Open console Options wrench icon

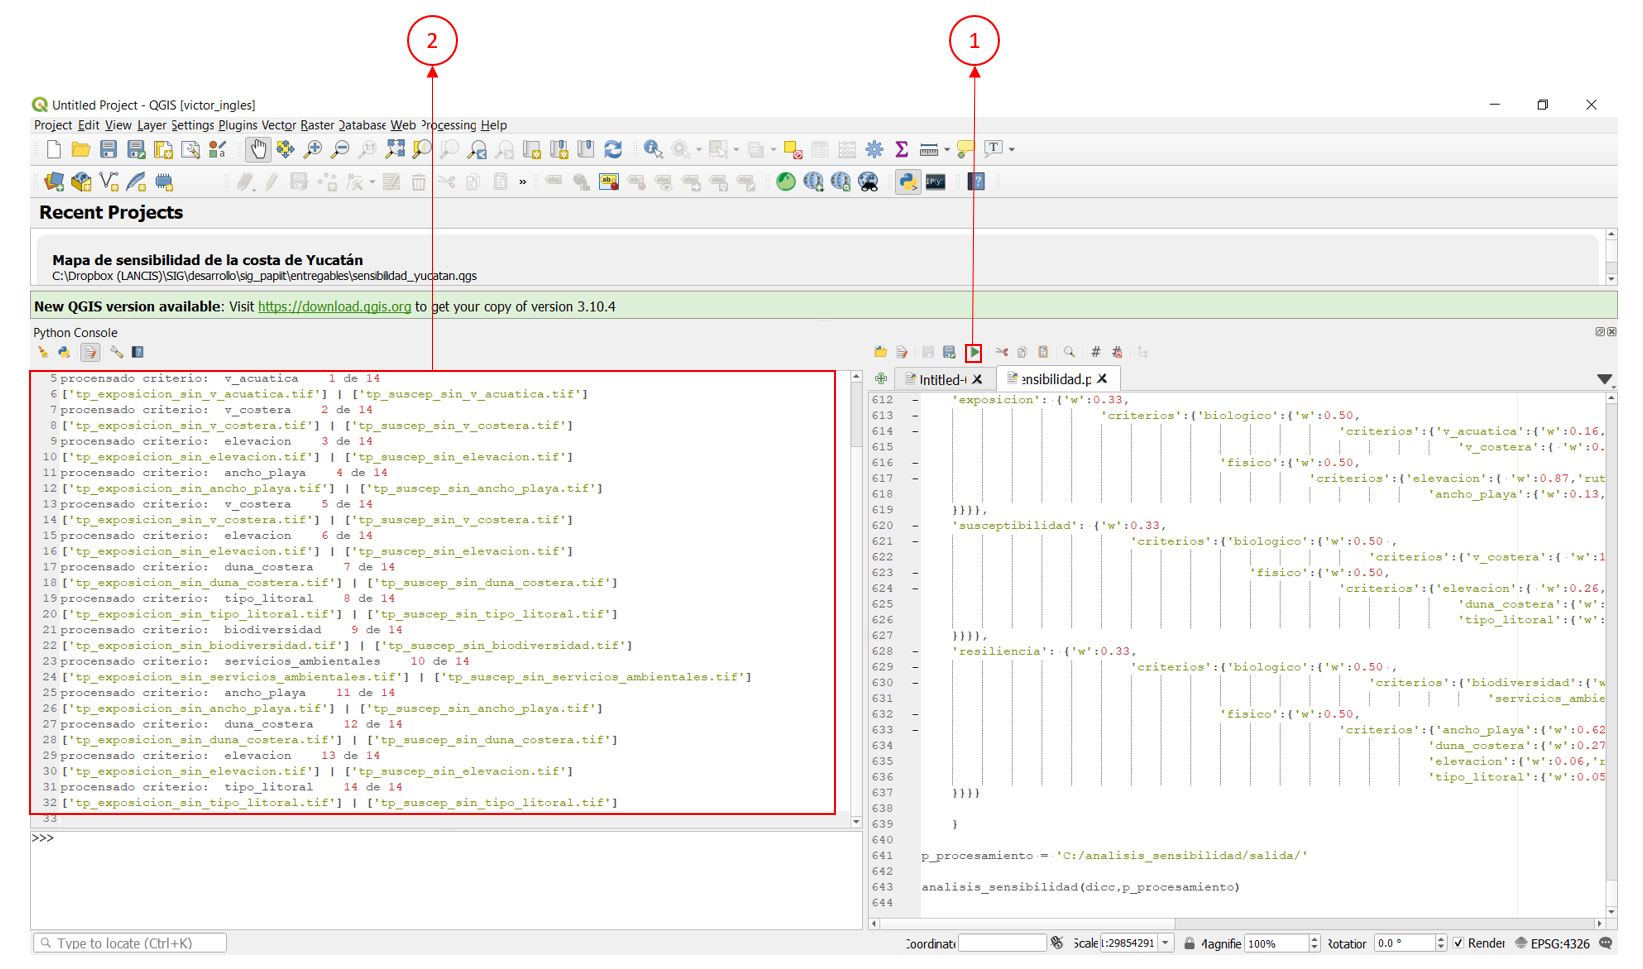(x=116, y=352)
